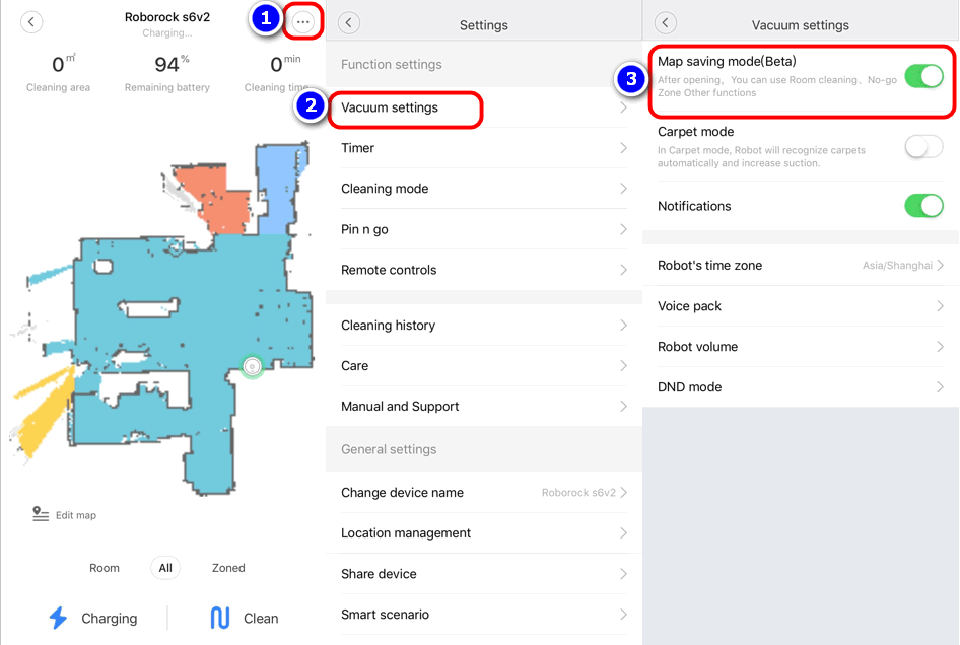Tap the Charging lightning bolt icon
960x645 pixels.
(x=58, y=617)
